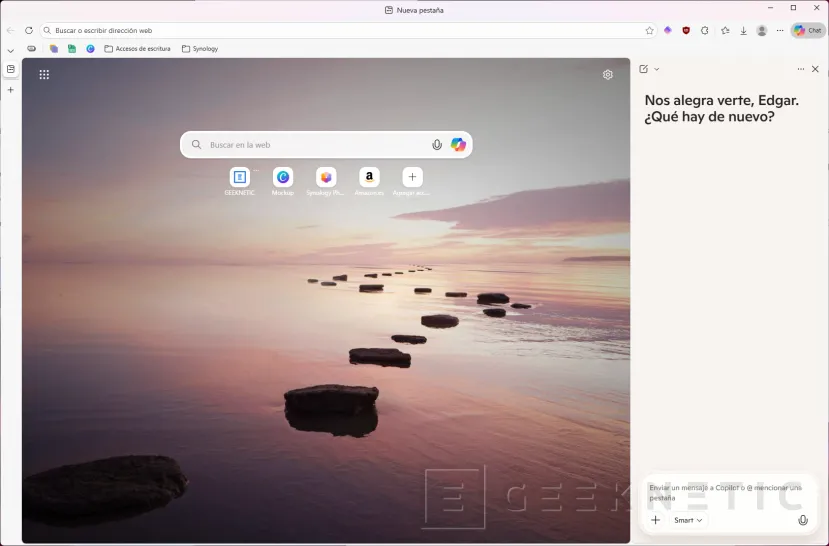Click plus to attach in Copilot

coord(656,520)
